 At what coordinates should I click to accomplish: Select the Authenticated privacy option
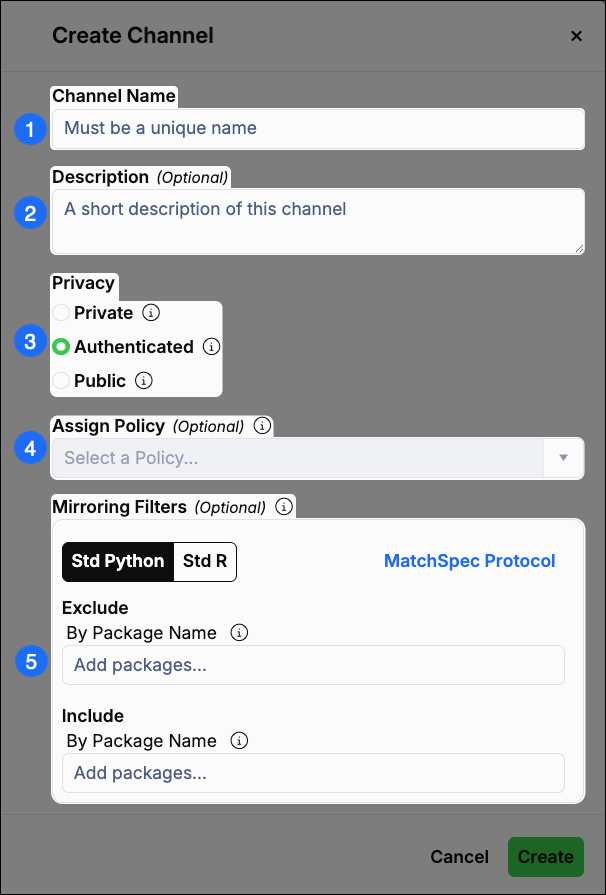point(60,346)
